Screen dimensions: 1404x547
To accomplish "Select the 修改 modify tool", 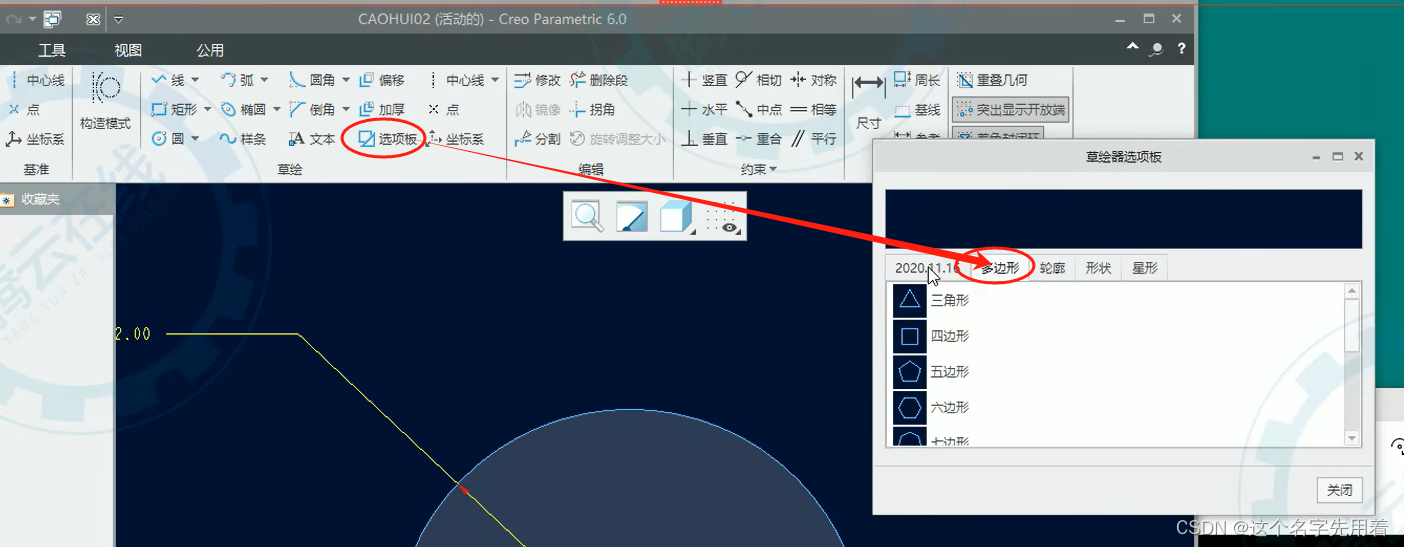I will point(538,80).
